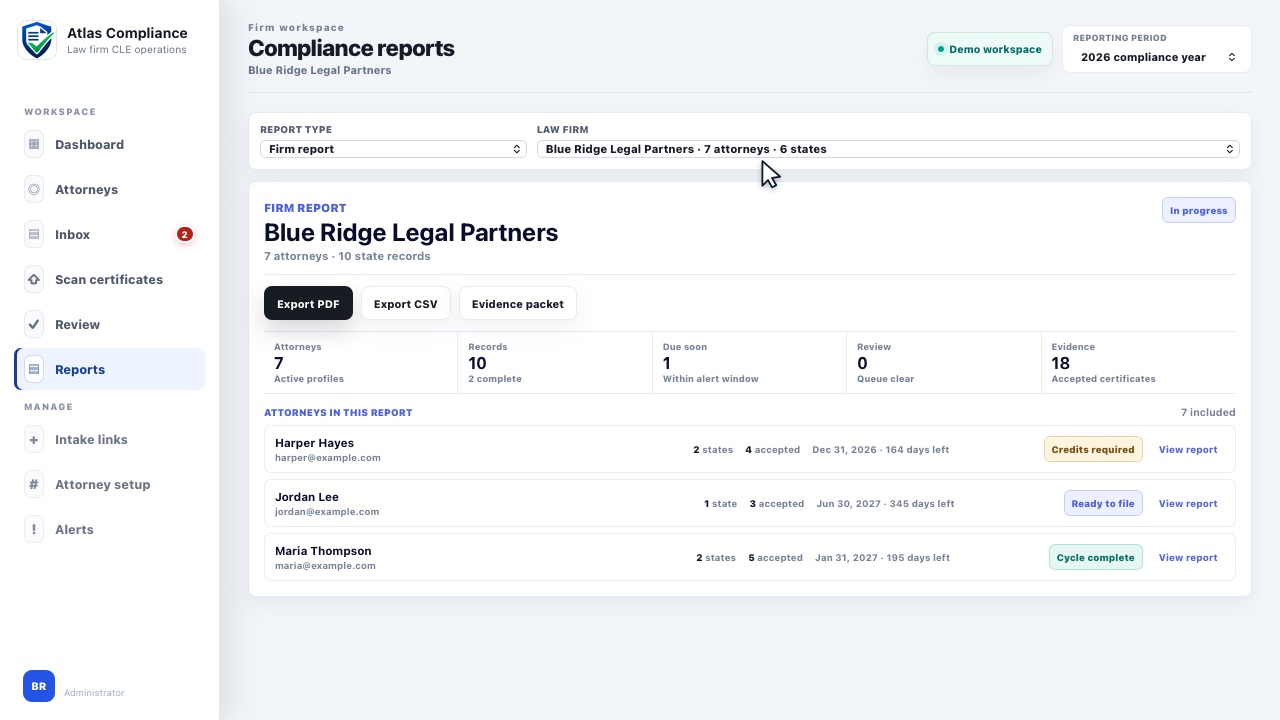The width and height of the screenshot is (1280, 720).
Task: Click the jordan@example.com email
Action: click(327, 512)
